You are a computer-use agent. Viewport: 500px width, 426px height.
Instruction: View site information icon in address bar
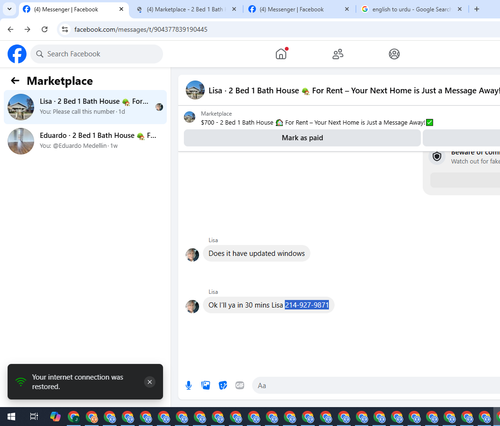(65, 29)
